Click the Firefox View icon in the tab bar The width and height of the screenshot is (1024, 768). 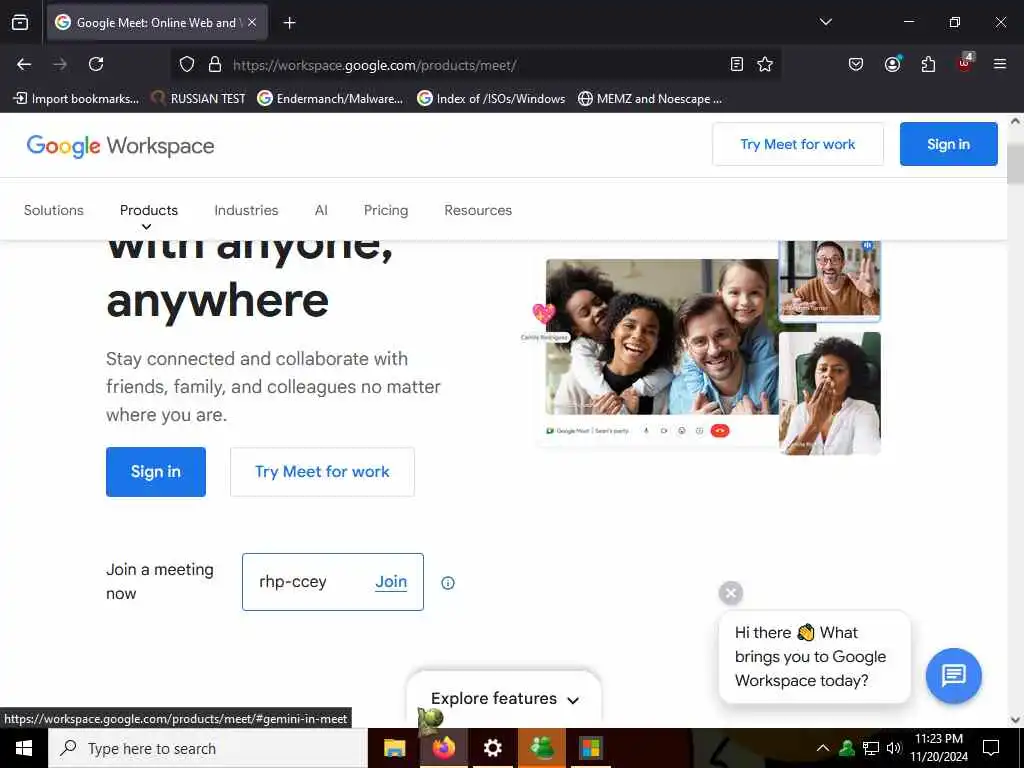point(20,22)
